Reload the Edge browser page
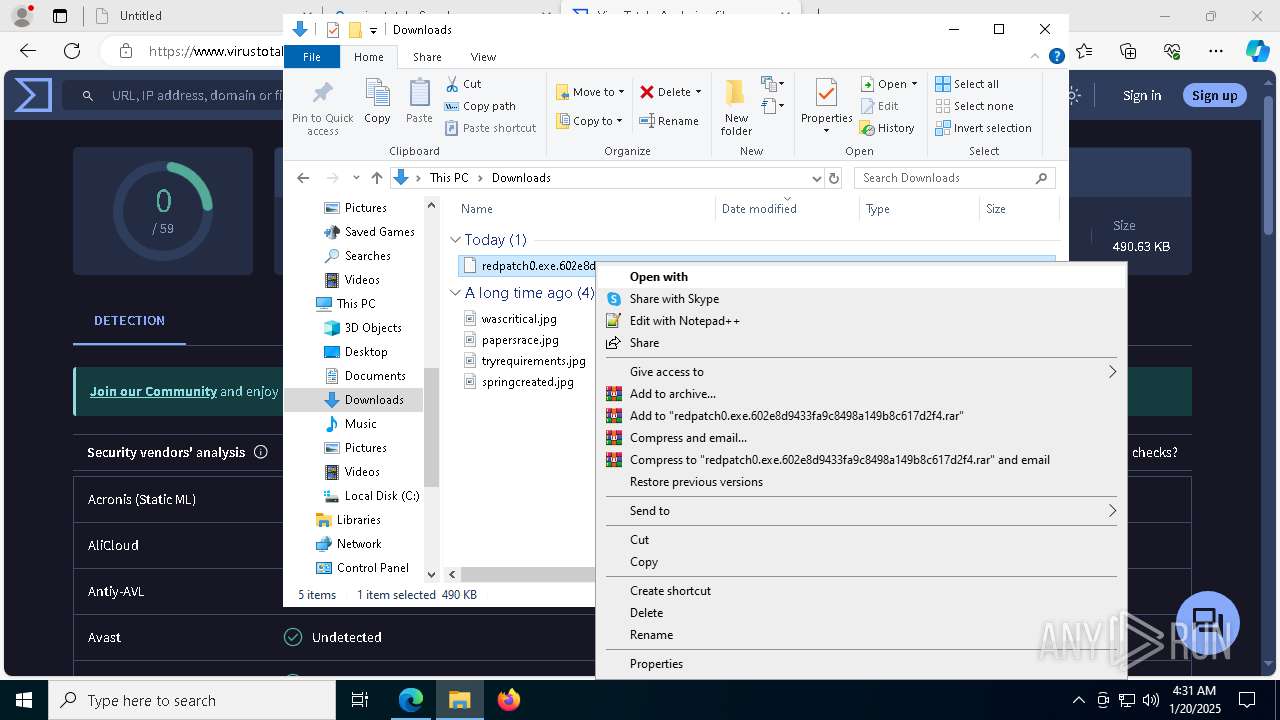The height and width of the screenshot is (720, 1280). click(72, 51)
